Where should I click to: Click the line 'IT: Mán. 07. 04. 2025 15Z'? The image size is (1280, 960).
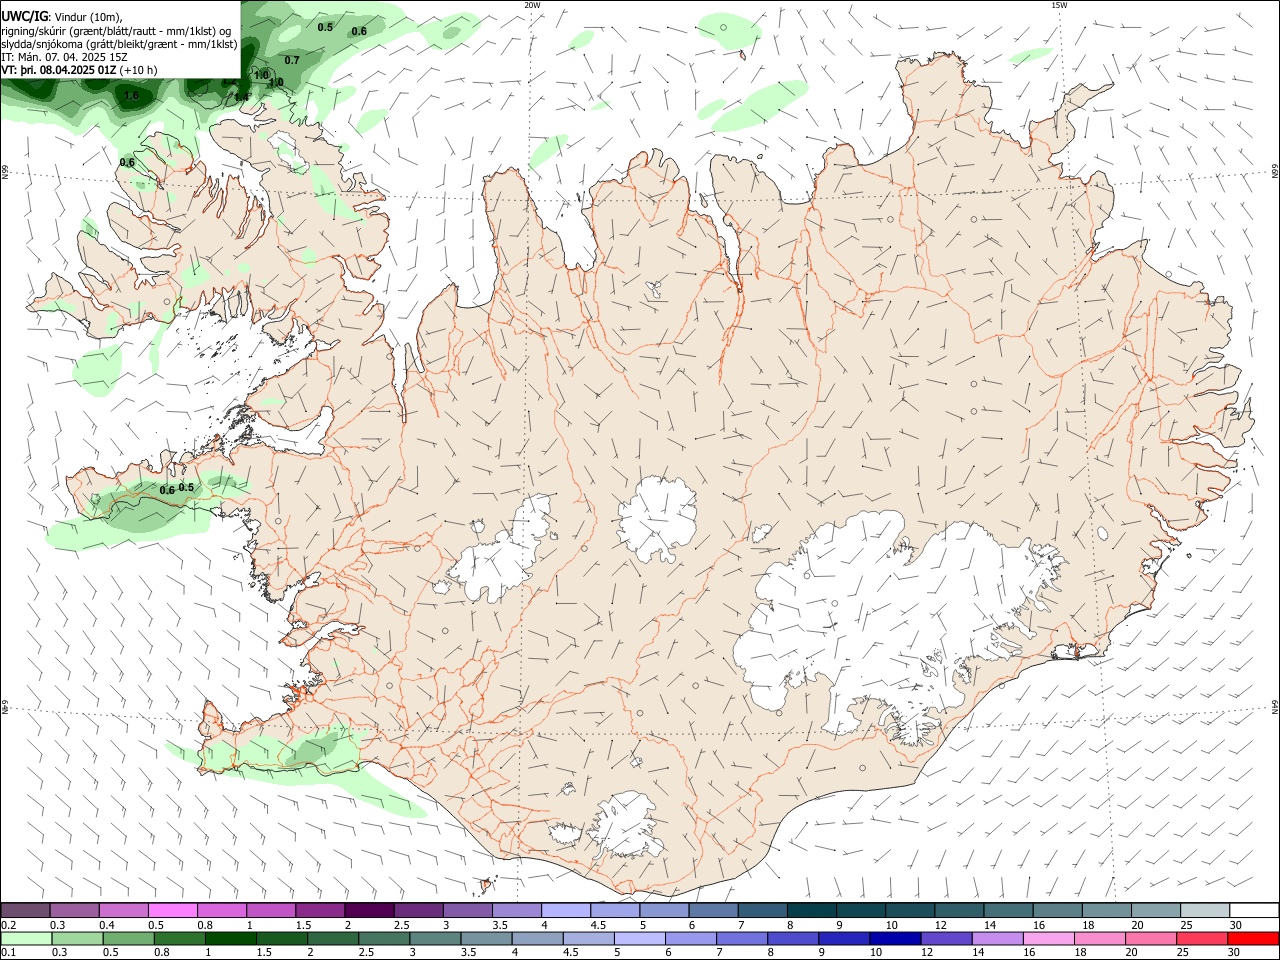pos(65,57)
